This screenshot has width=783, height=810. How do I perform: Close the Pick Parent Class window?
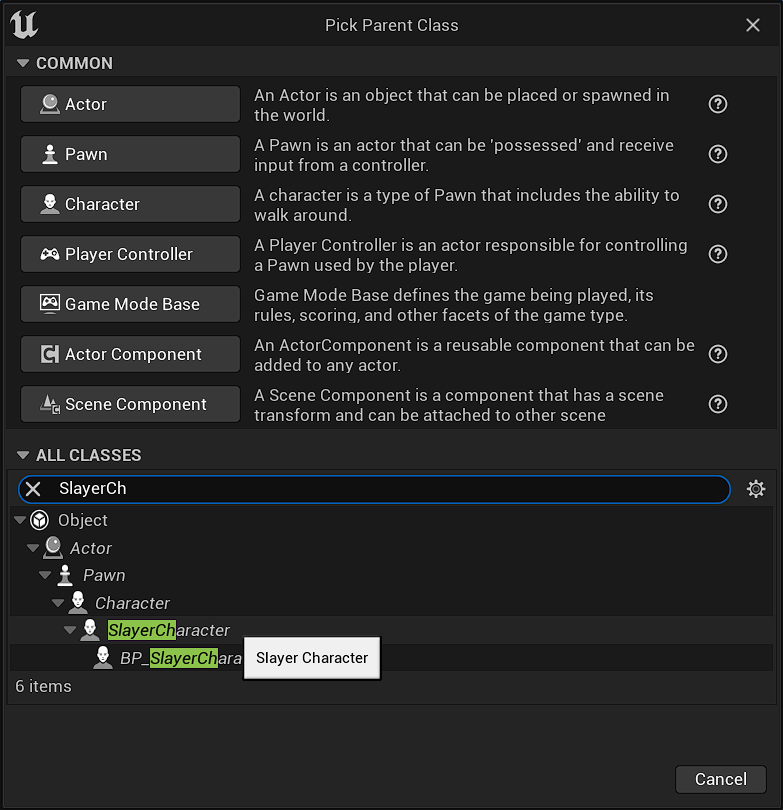753,25
